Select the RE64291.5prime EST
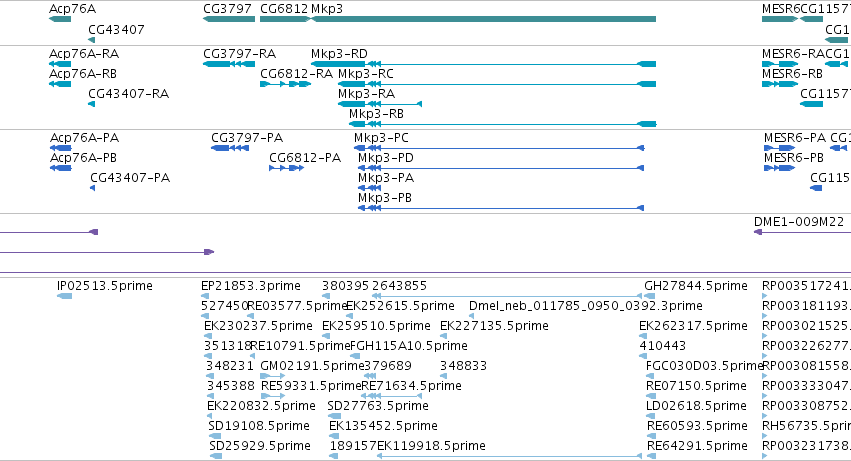This screenshot has height=461, width=851. pos(651,456)
